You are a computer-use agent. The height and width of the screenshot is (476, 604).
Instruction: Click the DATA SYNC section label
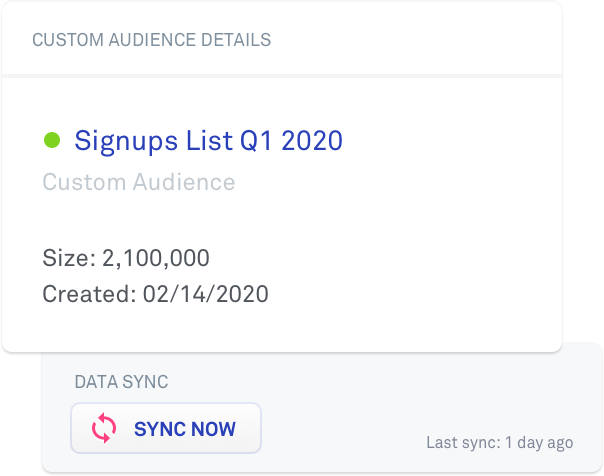click(x=121, y=382)
